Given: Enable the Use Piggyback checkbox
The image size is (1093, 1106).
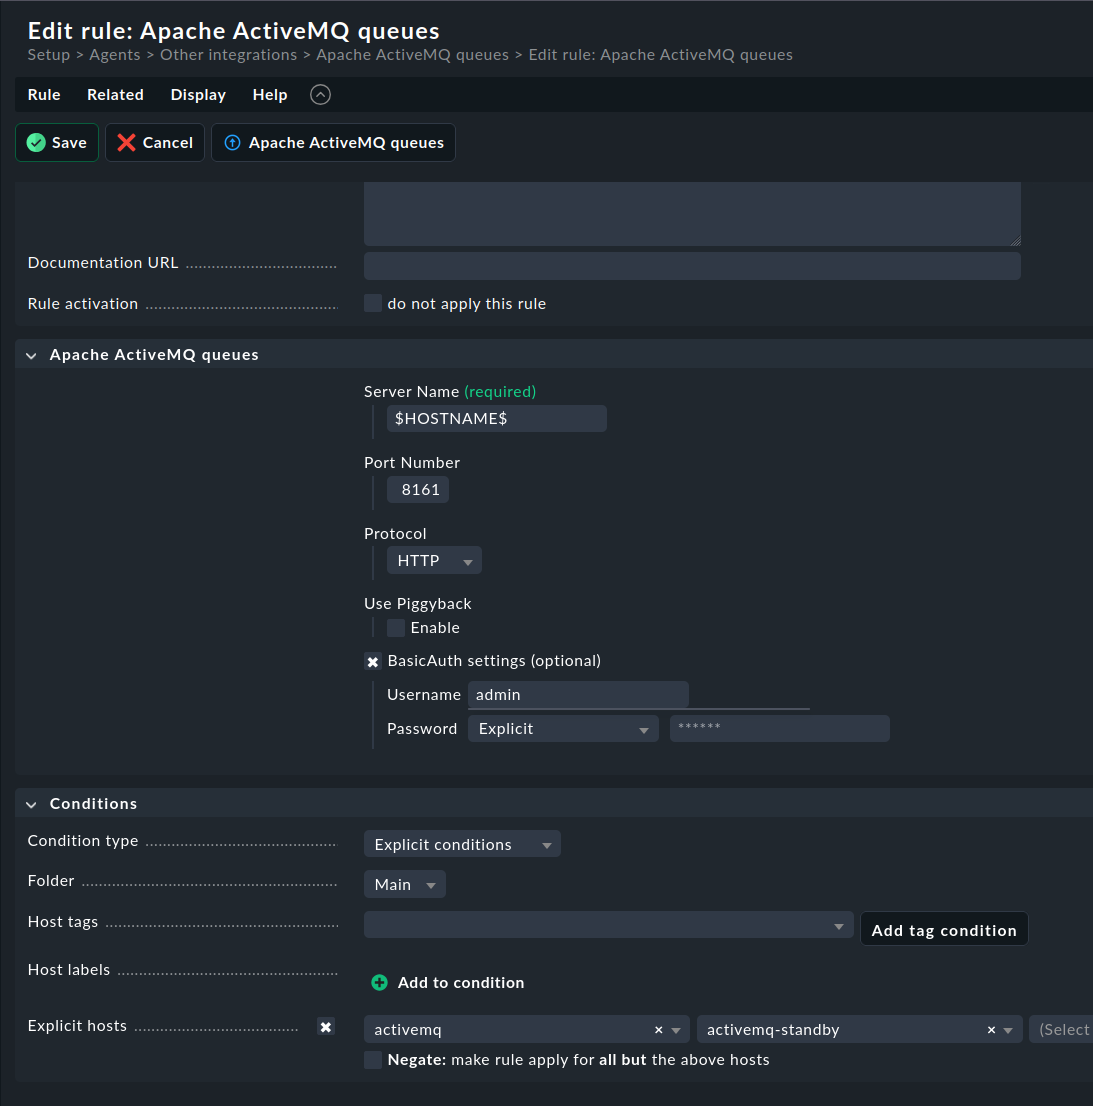Looking at the screenshot, I should point(395,627).
